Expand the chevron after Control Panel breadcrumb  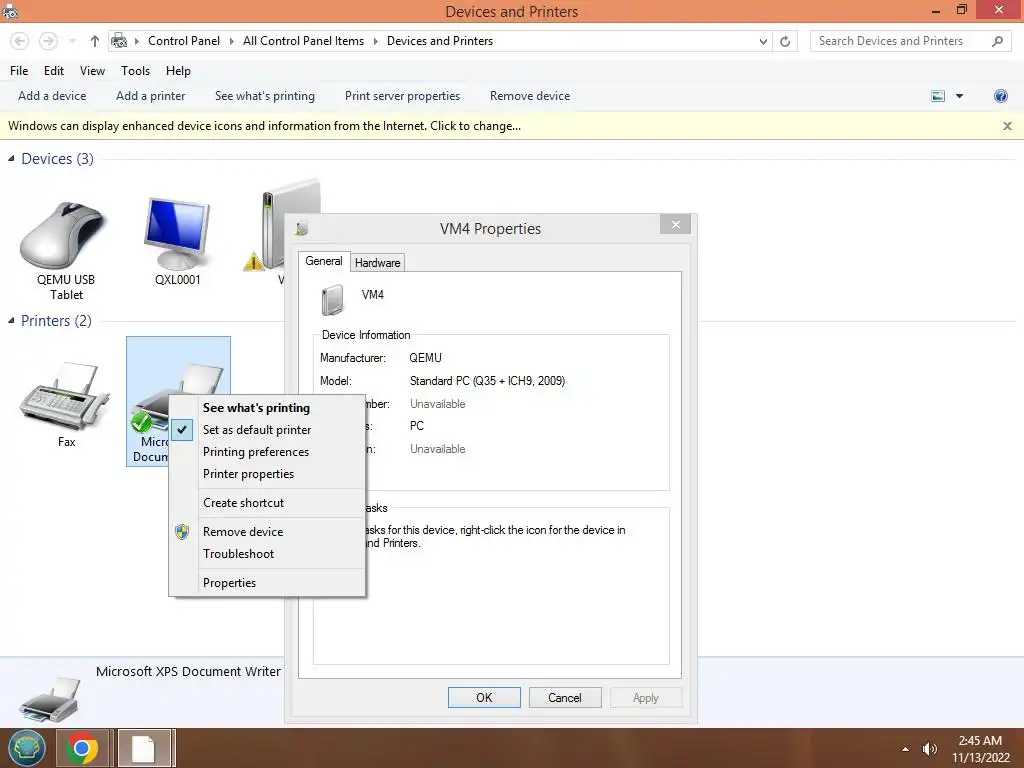(x=231, y=41)
